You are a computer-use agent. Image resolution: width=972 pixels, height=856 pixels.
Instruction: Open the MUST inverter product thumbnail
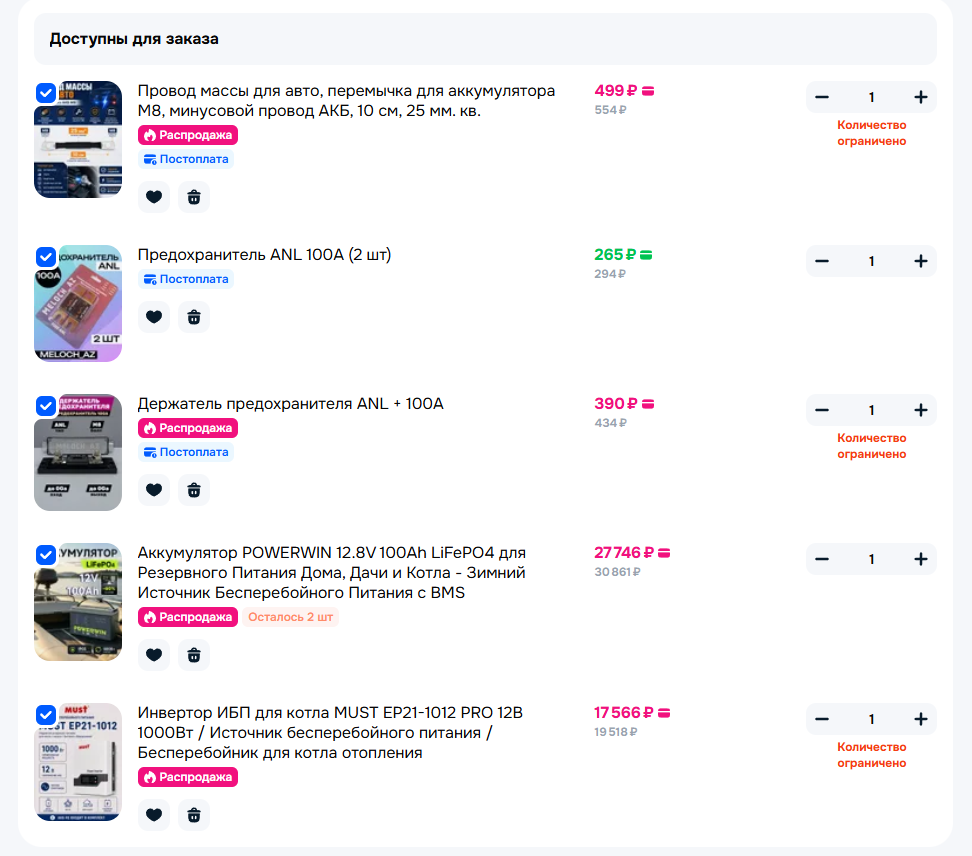point(78,762)
